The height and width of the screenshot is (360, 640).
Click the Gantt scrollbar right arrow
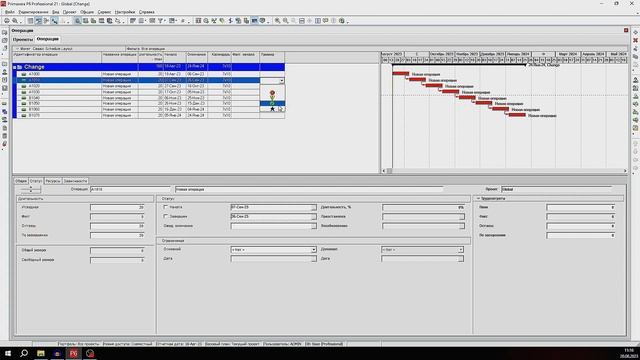click(625, 171)
